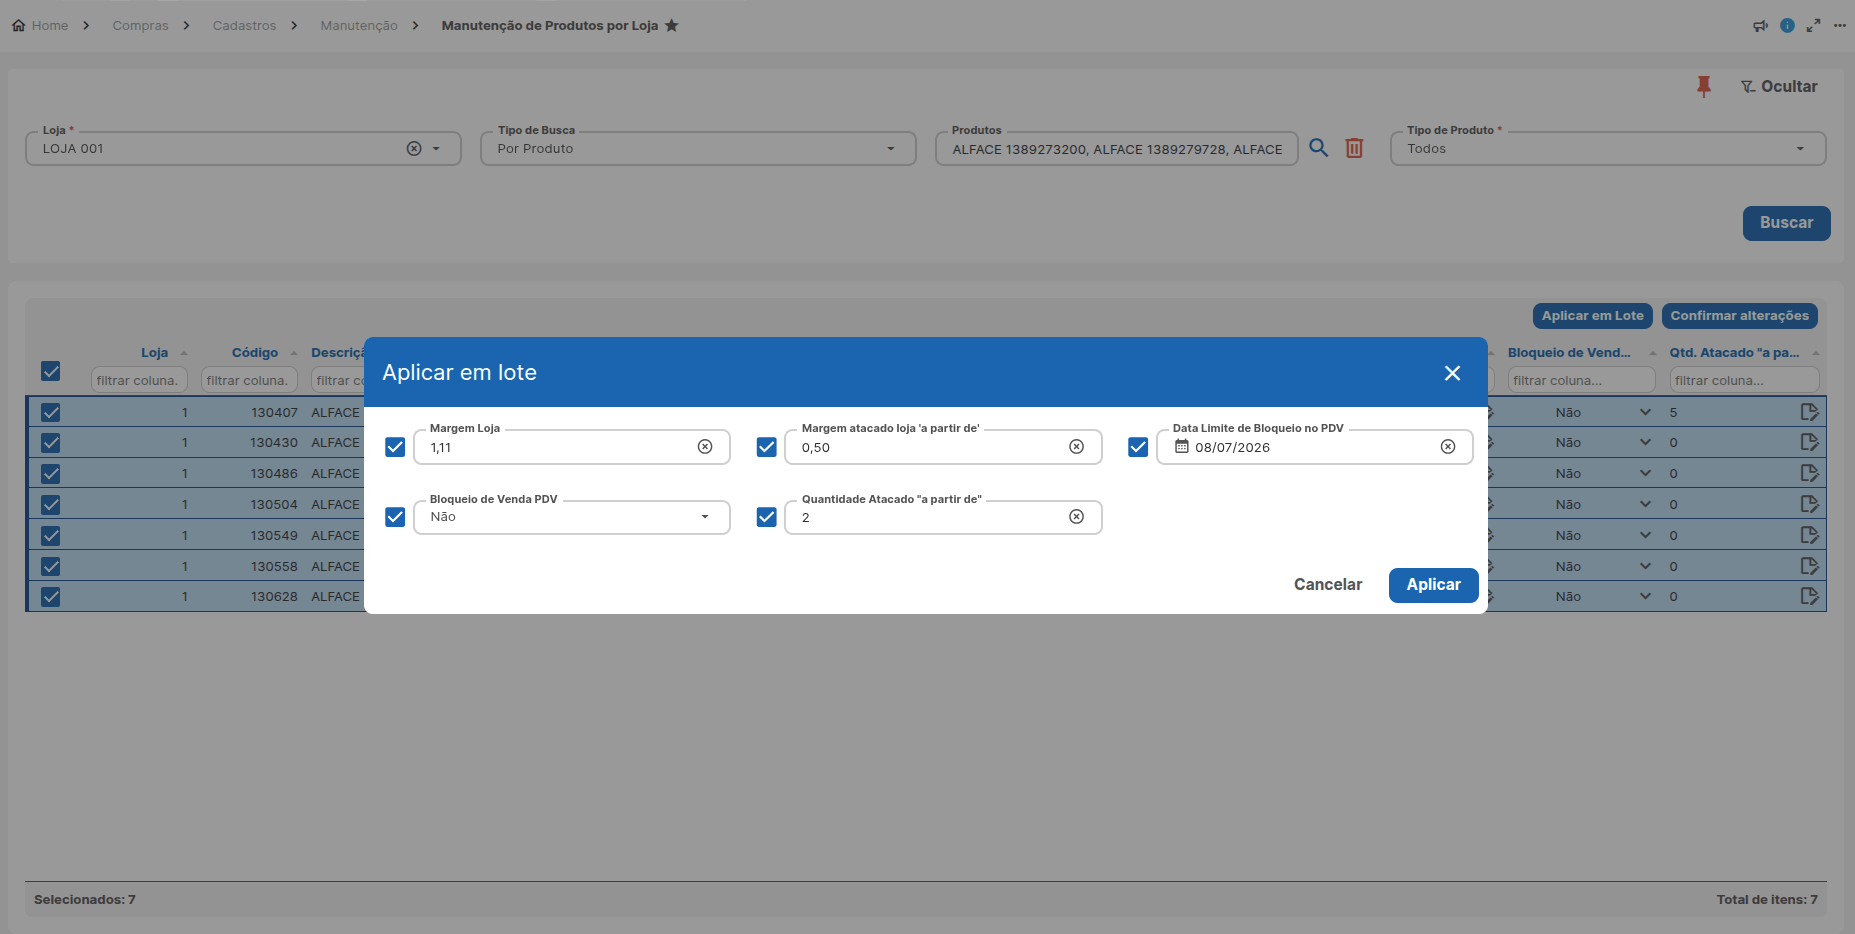This screenshot has height=934, width=1855.
Task: Filter the Bloqueio de Vend... column input
Action: [x=1582, y=380]
